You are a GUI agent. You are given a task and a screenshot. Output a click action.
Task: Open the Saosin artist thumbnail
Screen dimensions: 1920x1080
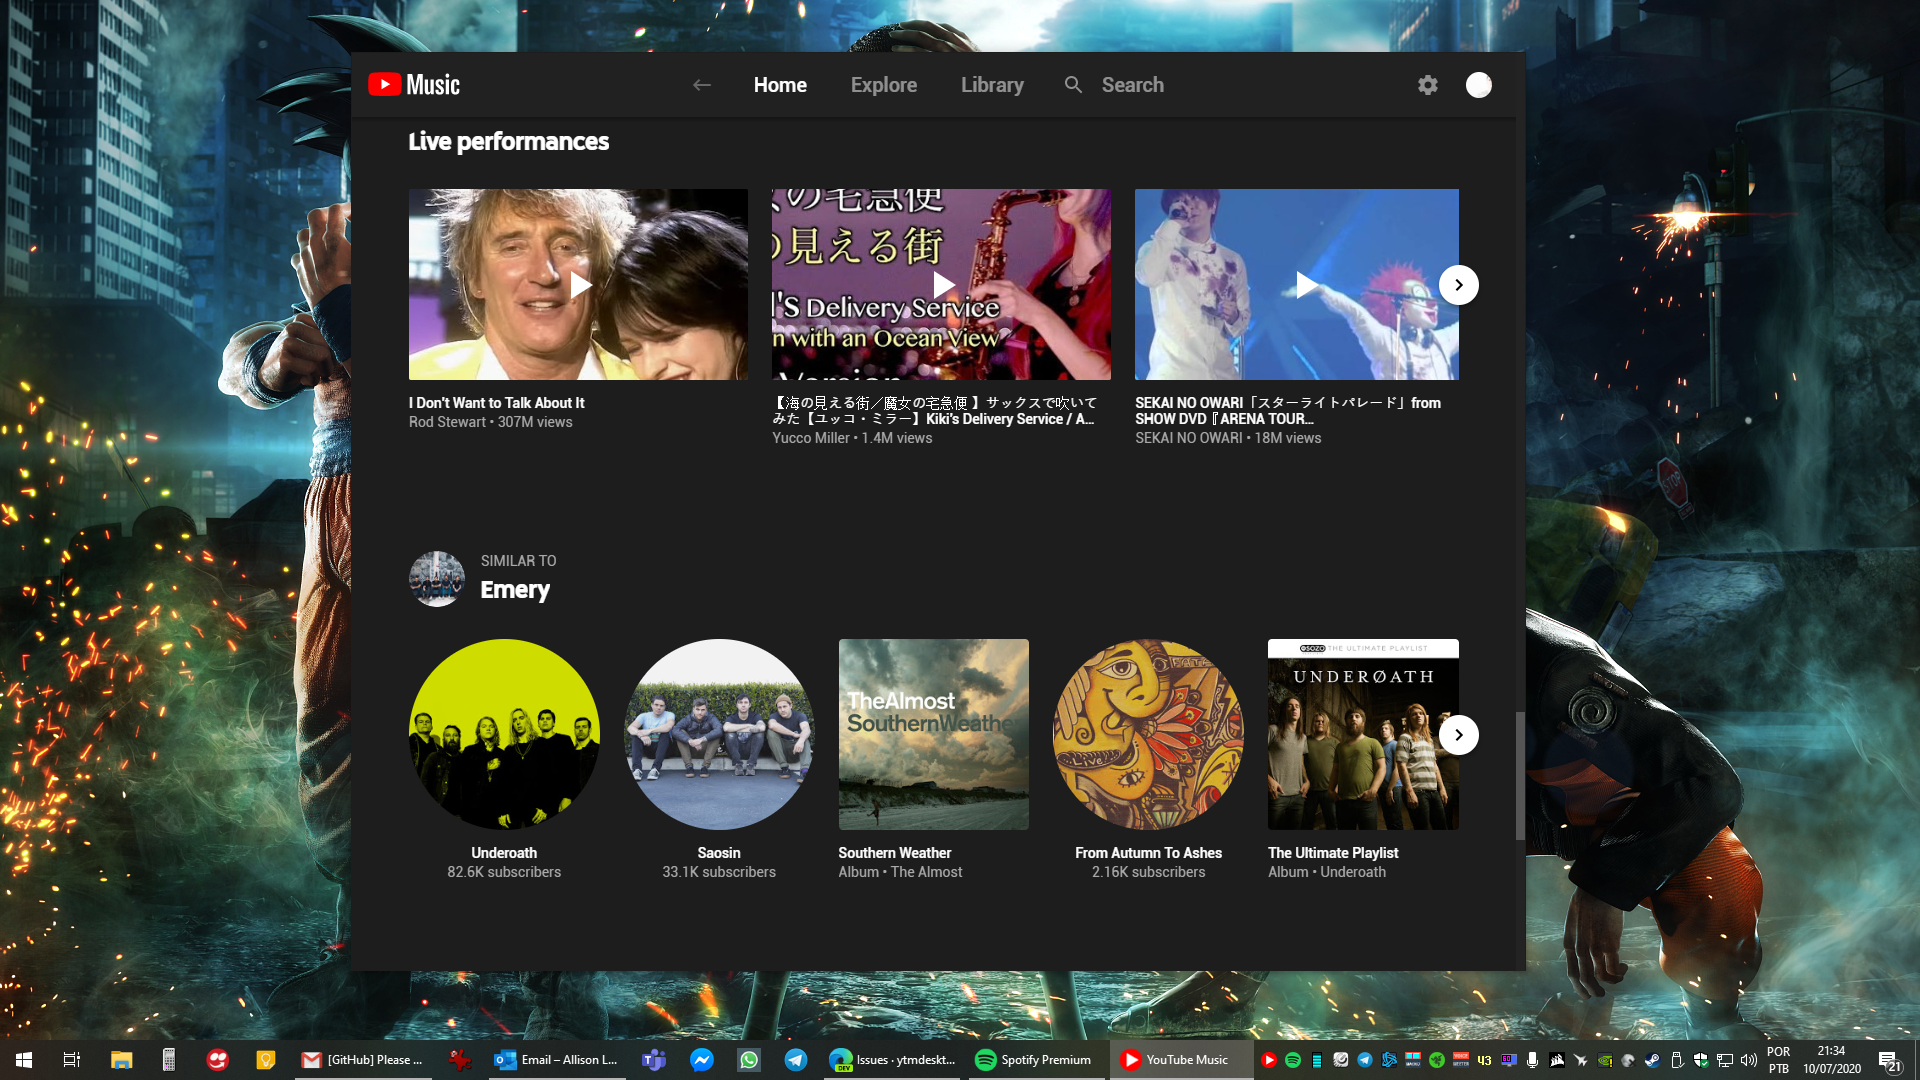point(719,734)
